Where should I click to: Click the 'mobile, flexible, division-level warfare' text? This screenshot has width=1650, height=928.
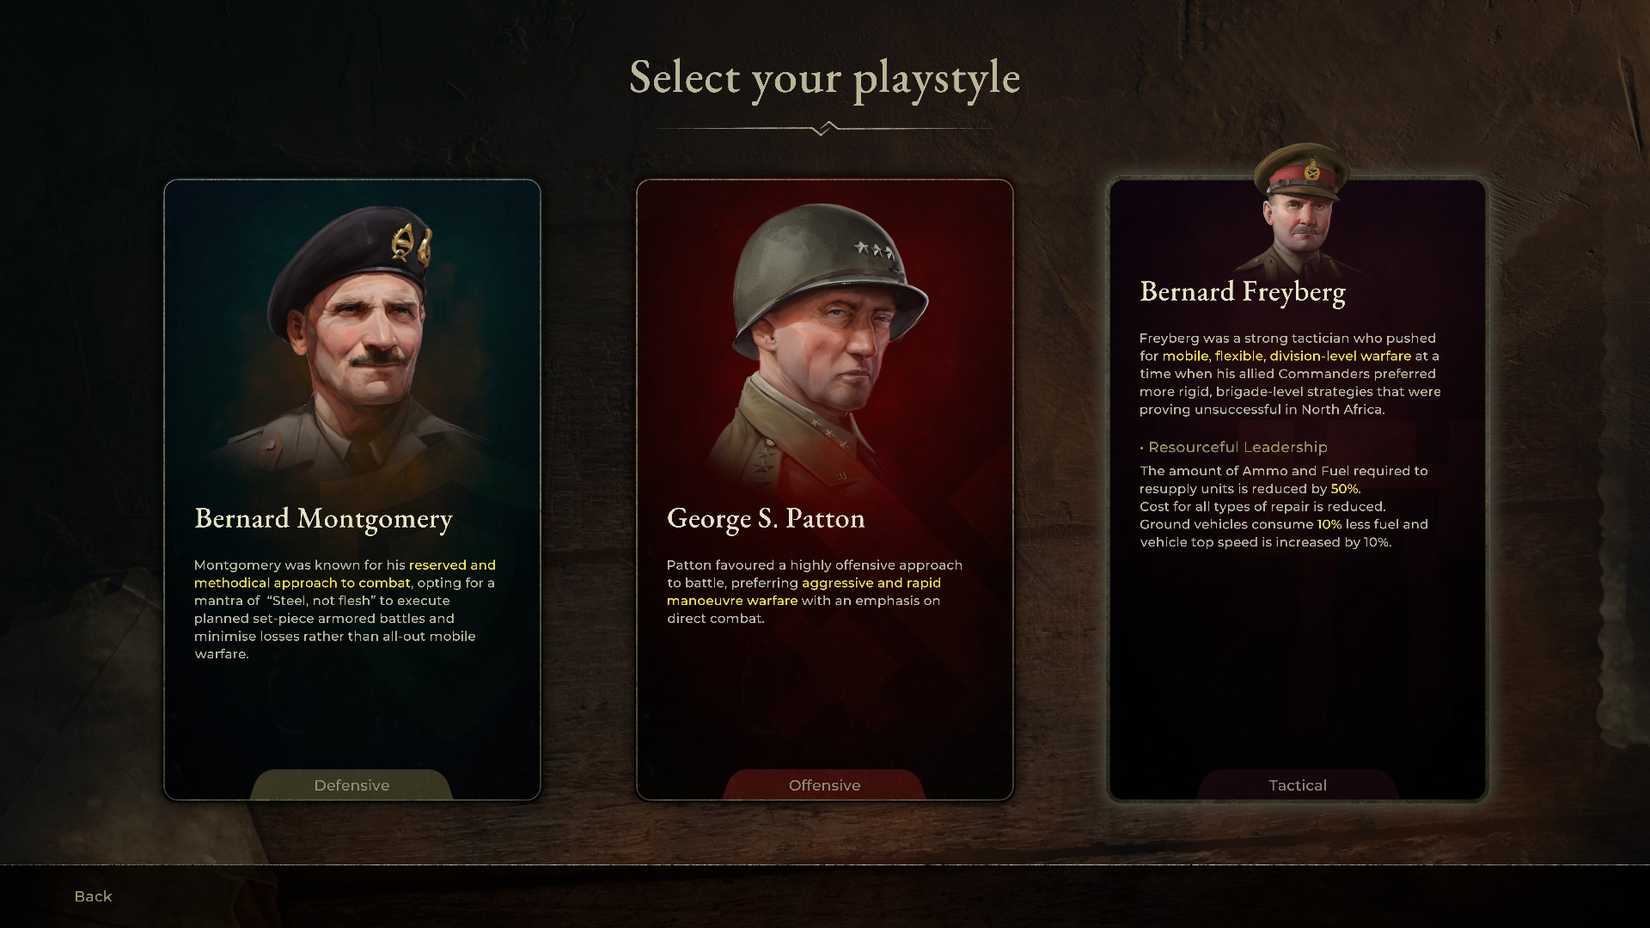1286,356
